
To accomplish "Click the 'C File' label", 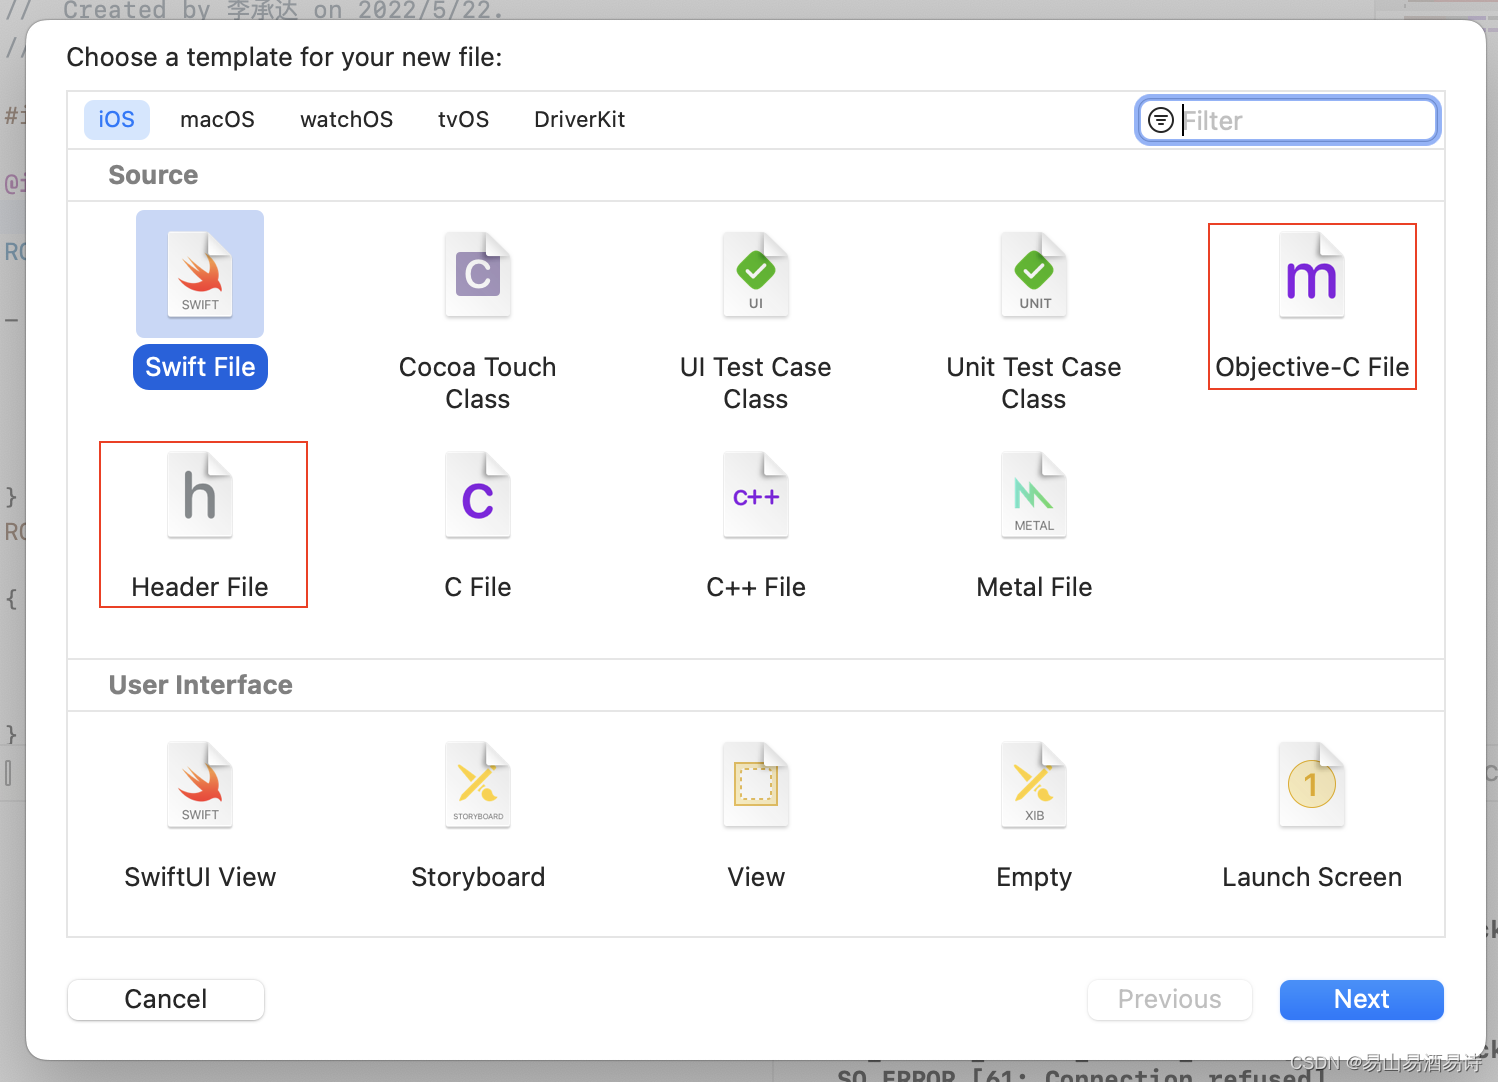I will coord(478,587).
